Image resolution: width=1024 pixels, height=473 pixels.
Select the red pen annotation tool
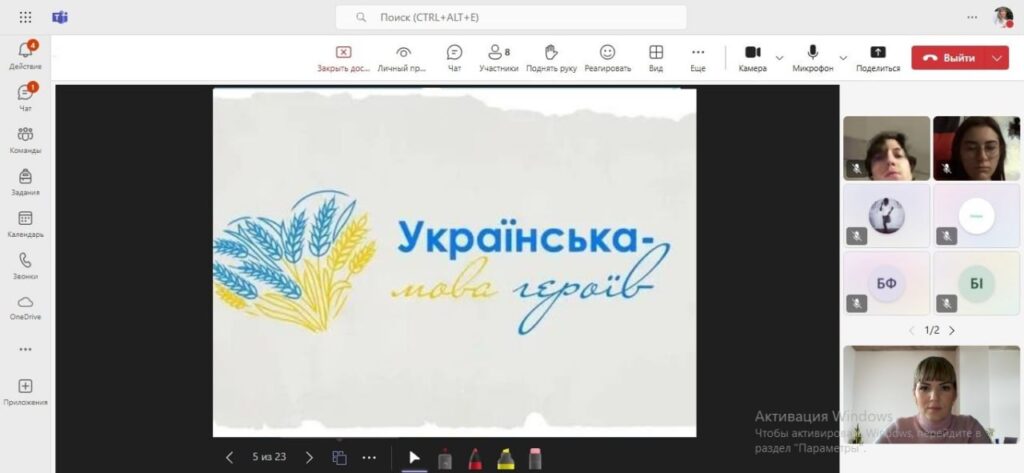click(x=475, y=458)
